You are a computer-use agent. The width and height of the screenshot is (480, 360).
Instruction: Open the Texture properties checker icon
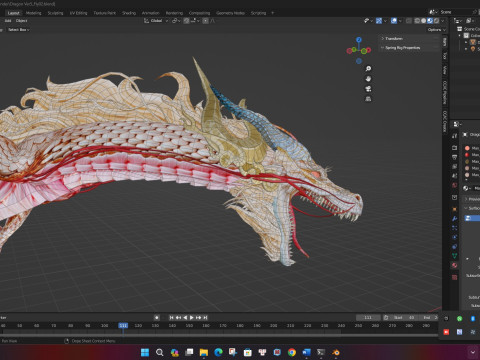click(x=454, y=277)
